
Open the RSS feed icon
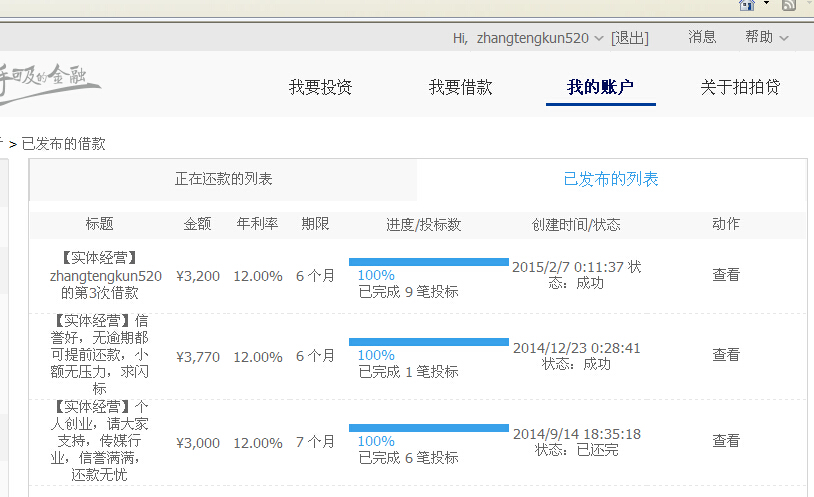[789, 5]
